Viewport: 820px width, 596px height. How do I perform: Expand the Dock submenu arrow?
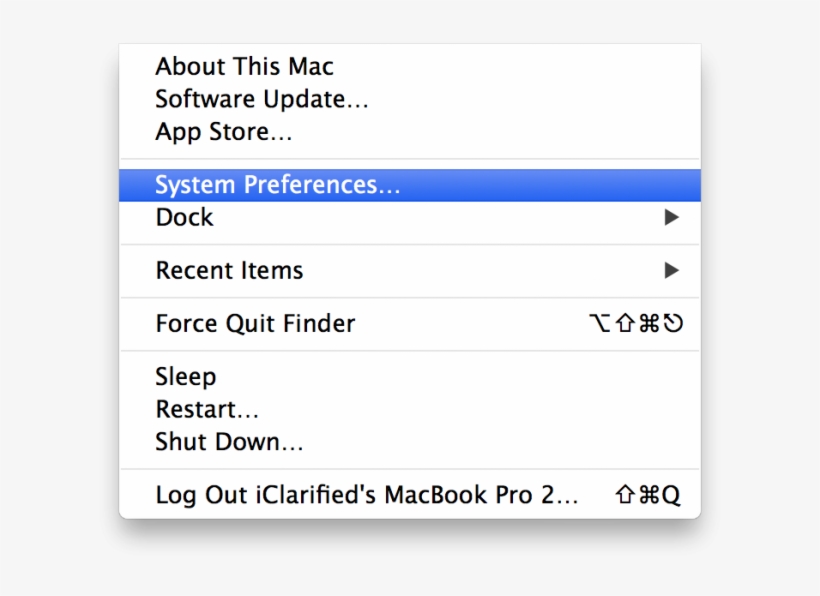(x=672, y=217)
